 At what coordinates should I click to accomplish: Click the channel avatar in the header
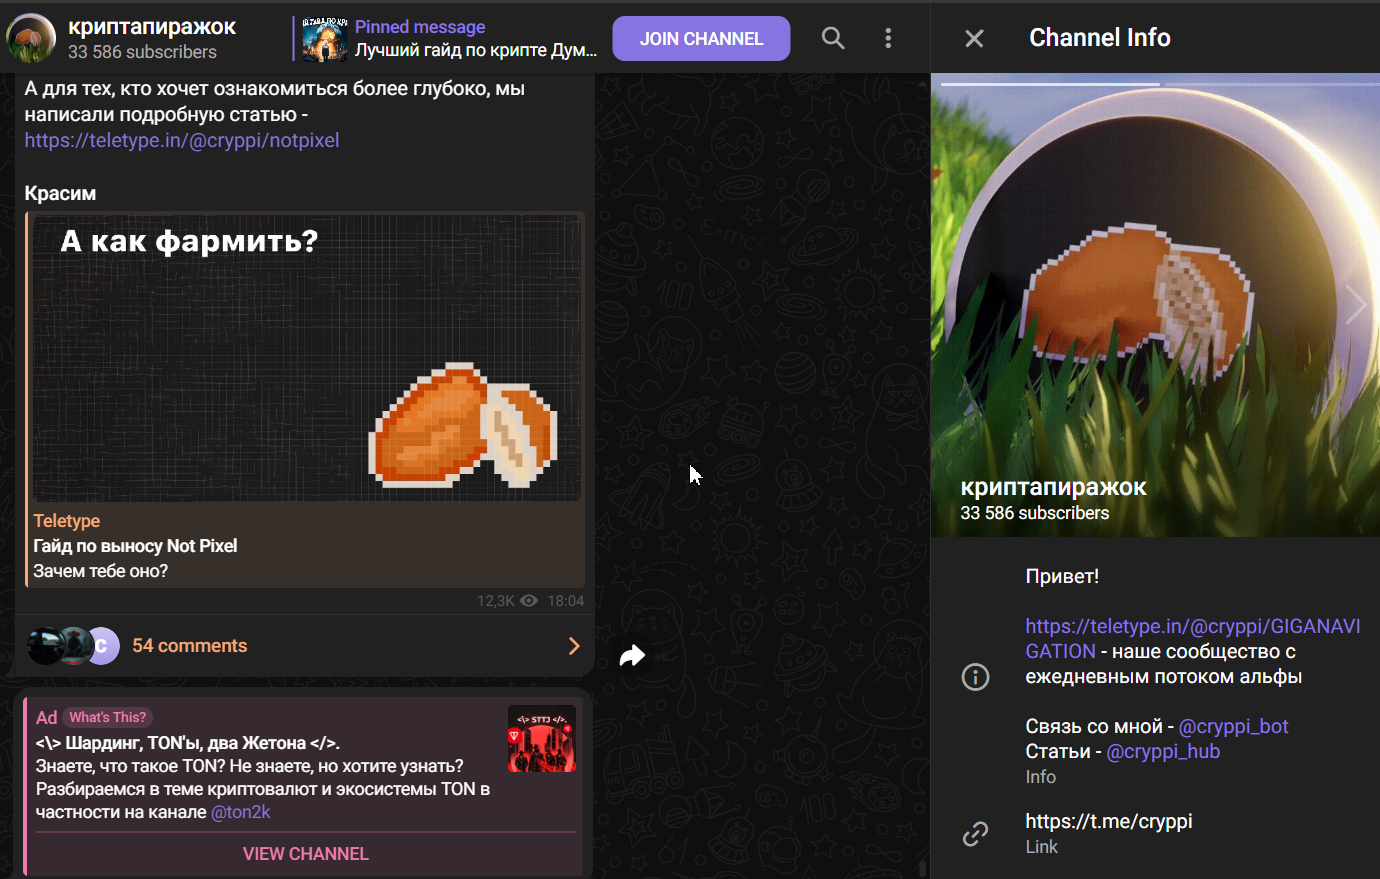pos(31,38)
